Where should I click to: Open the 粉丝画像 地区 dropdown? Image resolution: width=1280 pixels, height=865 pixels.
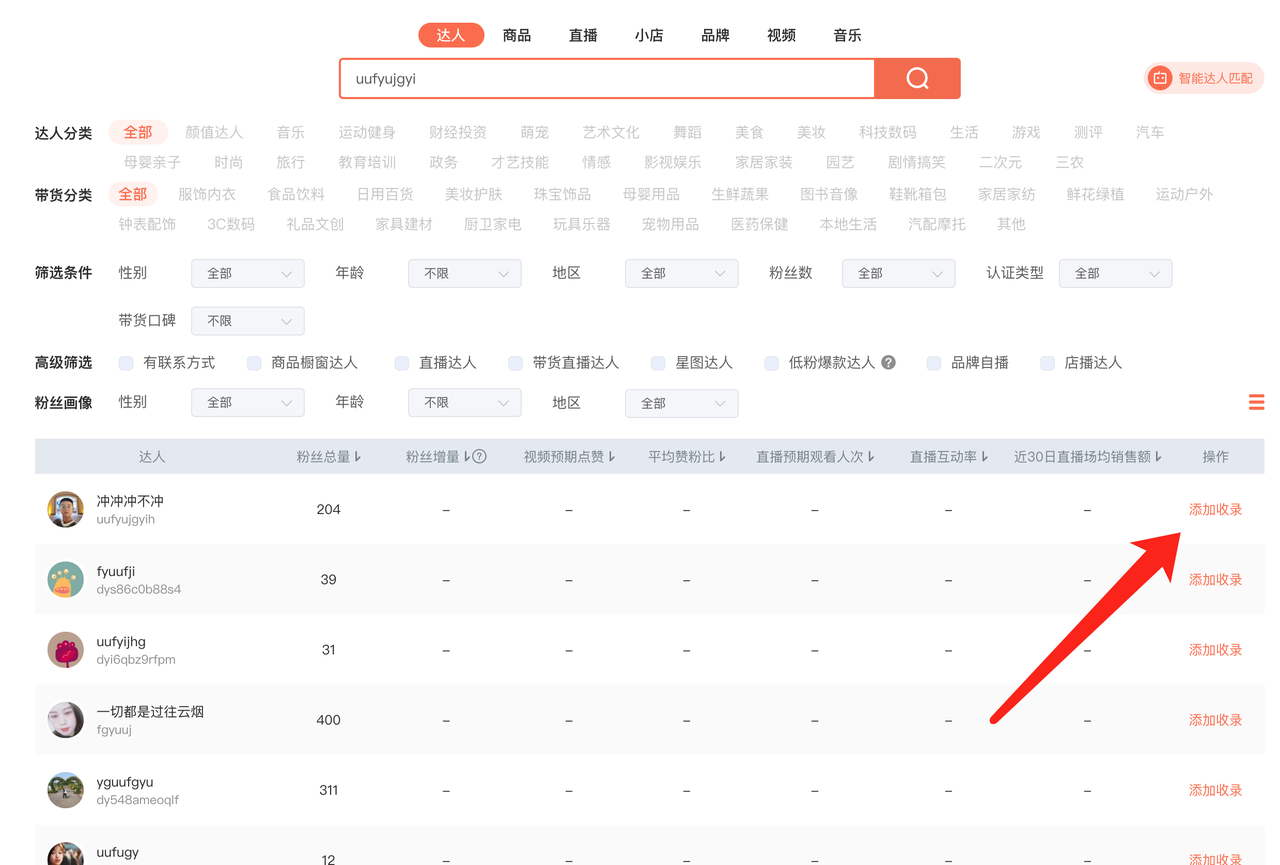pyautogui.click(x=682, y=403)
